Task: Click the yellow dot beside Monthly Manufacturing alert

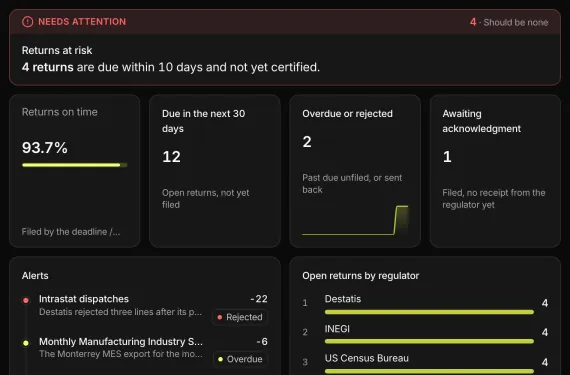Action: 26,343
